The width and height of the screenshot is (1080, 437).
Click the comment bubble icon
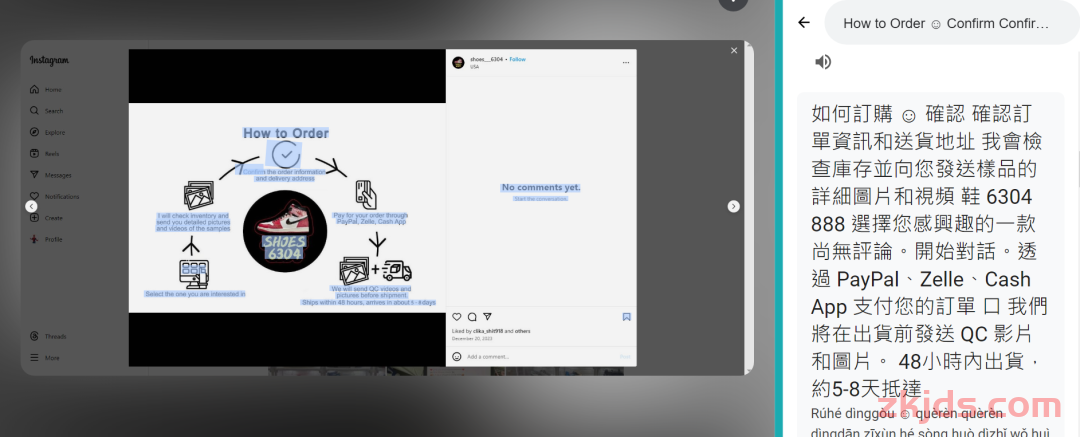click(x=472, y=316)
